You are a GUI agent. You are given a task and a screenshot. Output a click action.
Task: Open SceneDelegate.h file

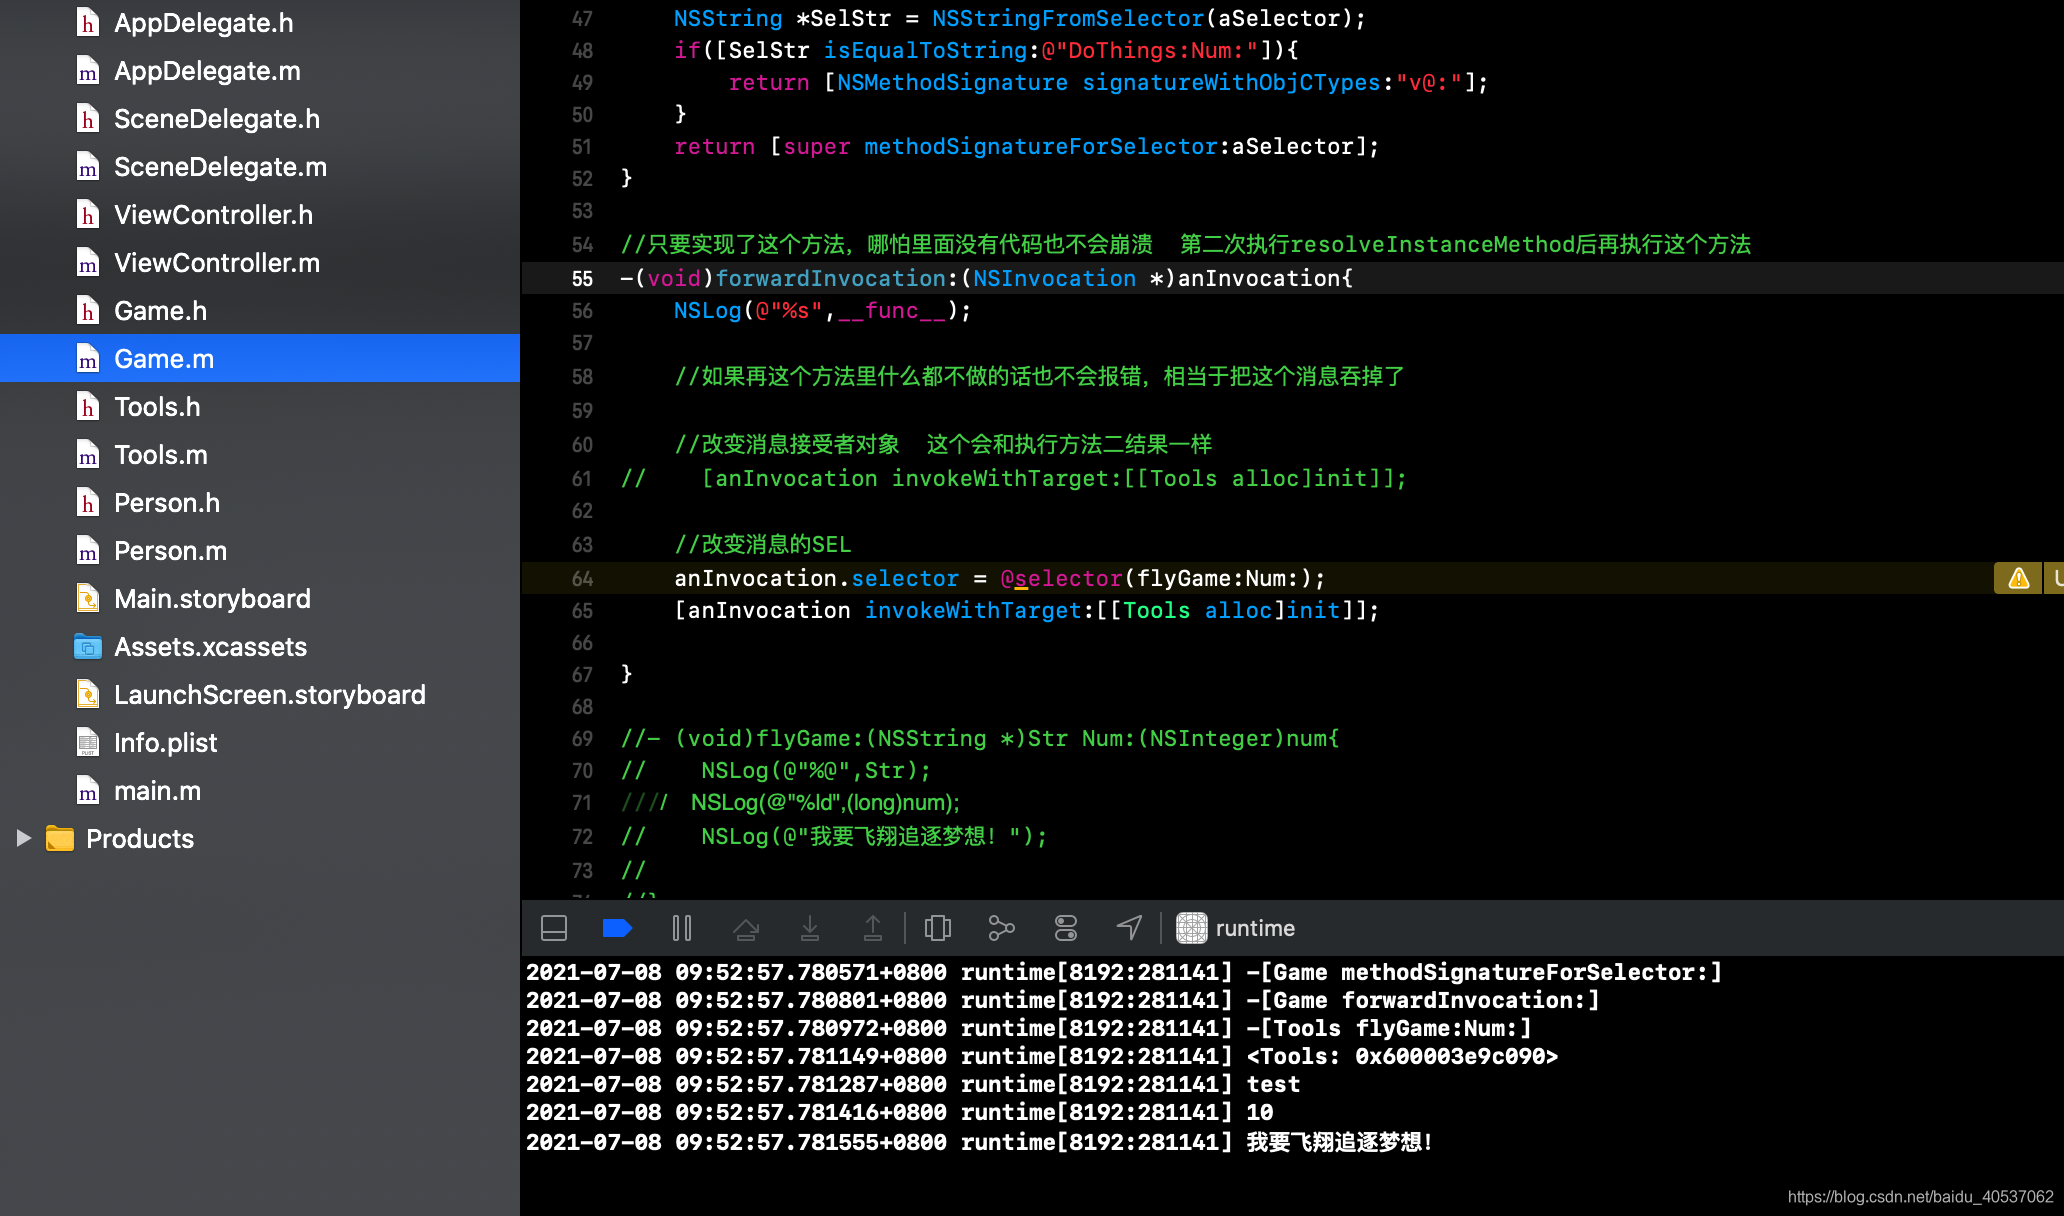[x=217, y=119]
